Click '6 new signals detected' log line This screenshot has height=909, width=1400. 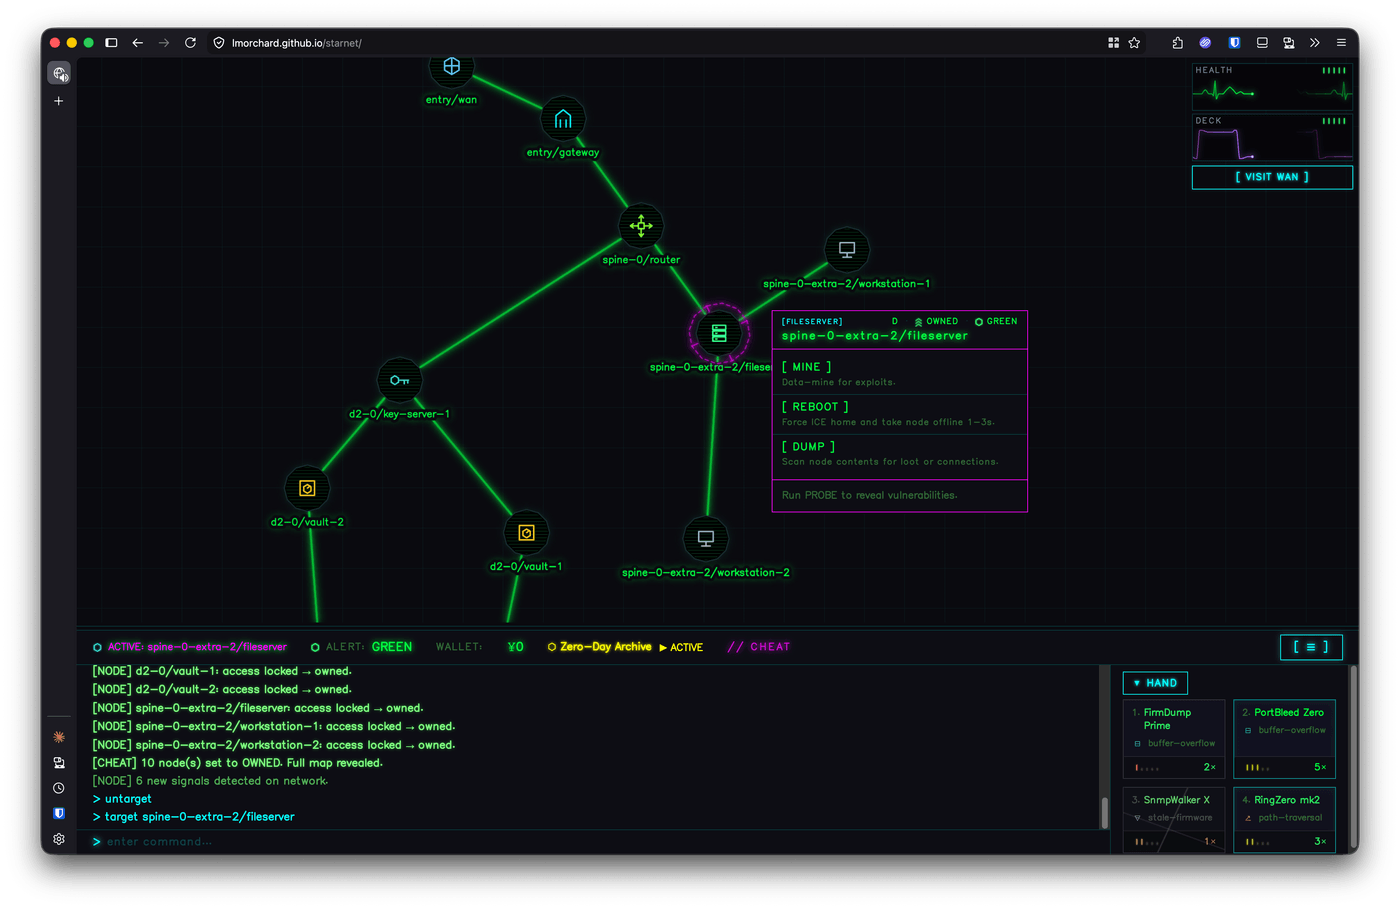[210, 781]
